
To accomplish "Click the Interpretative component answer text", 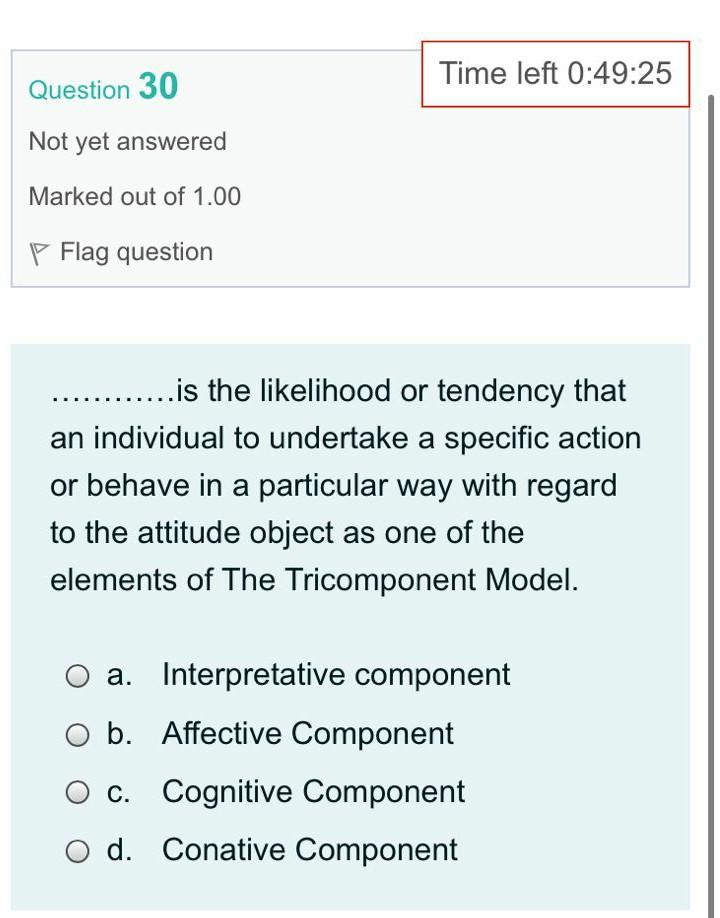I will (x=336, y=675).
